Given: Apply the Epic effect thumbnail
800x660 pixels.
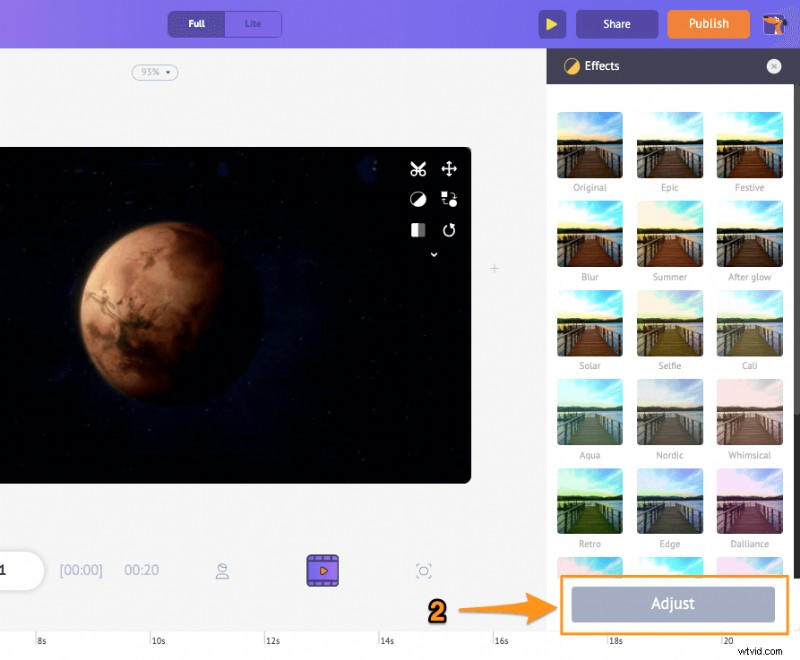Looking at the screenshot, I should point(669,143).
